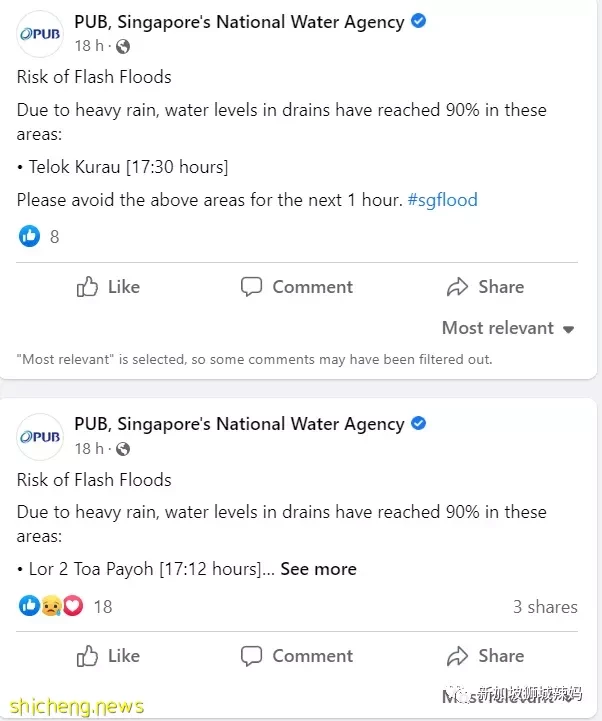Click the verified badge on second post
The height and width of the screenshot is (721, 602).
419,423
